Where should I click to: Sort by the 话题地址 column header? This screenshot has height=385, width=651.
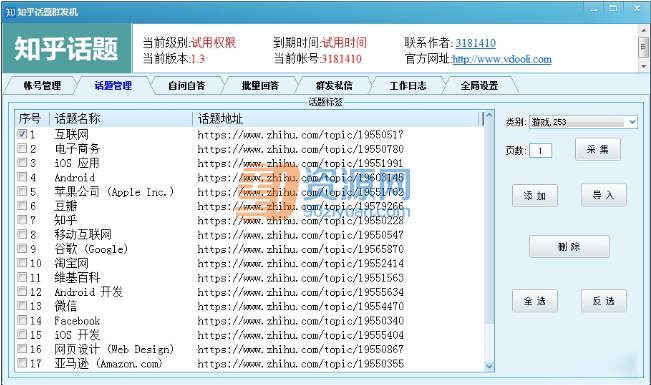click(335, 119)
